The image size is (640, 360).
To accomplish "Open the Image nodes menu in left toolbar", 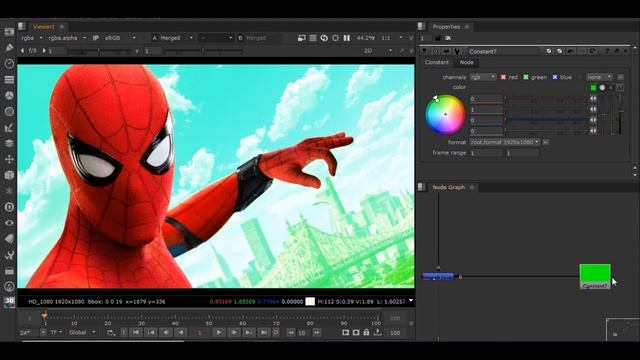I will [x=9, y=32].
